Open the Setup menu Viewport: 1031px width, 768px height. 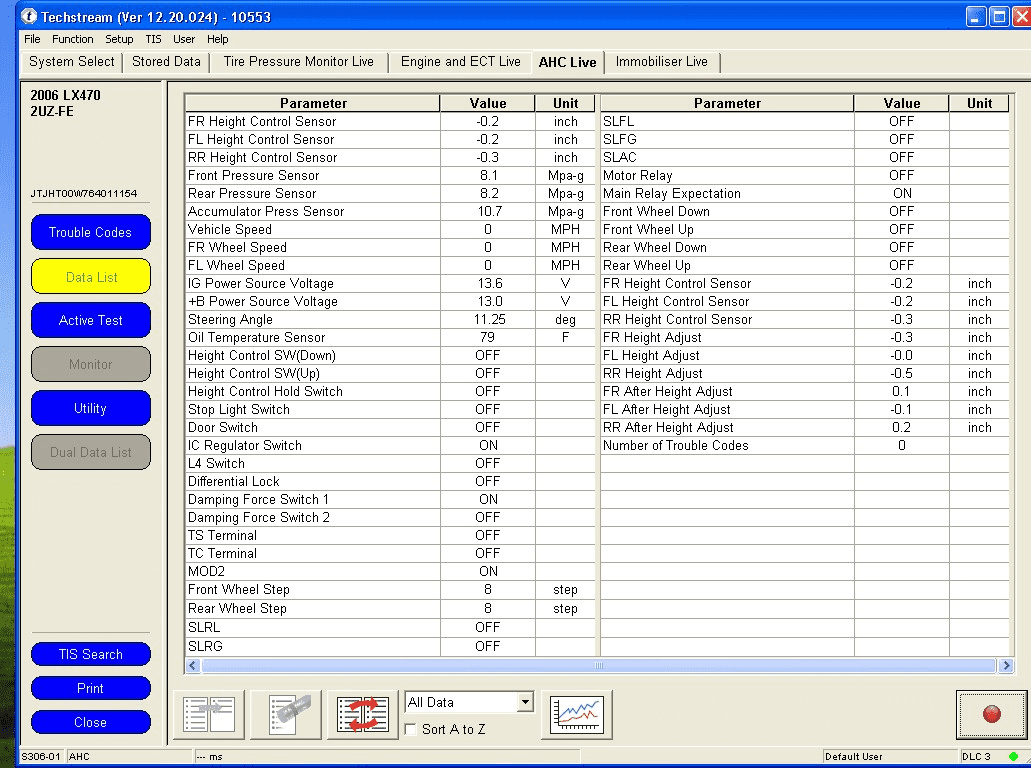pos(119,39)
